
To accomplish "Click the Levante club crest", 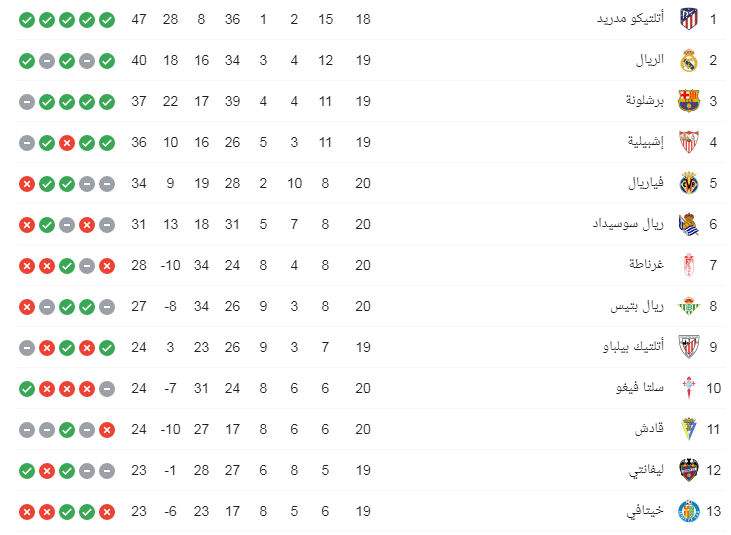I will point(689,470).
